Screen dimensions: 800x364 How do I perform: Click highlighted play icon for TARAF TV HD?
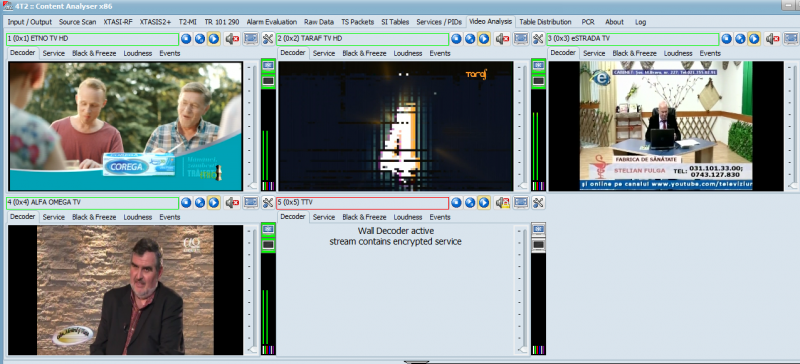coord(484,39)
